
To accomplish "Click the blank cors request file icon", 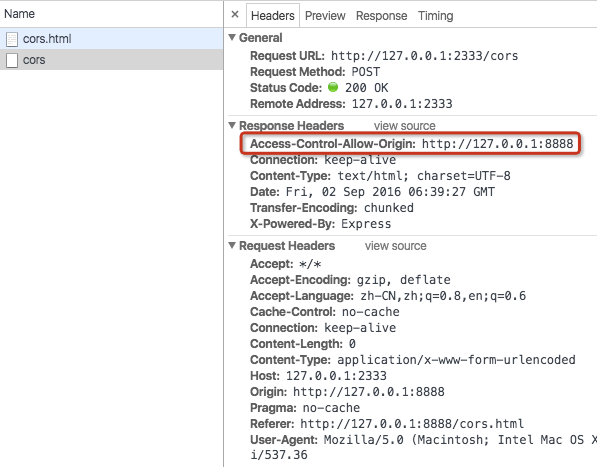I will point(12,60).
